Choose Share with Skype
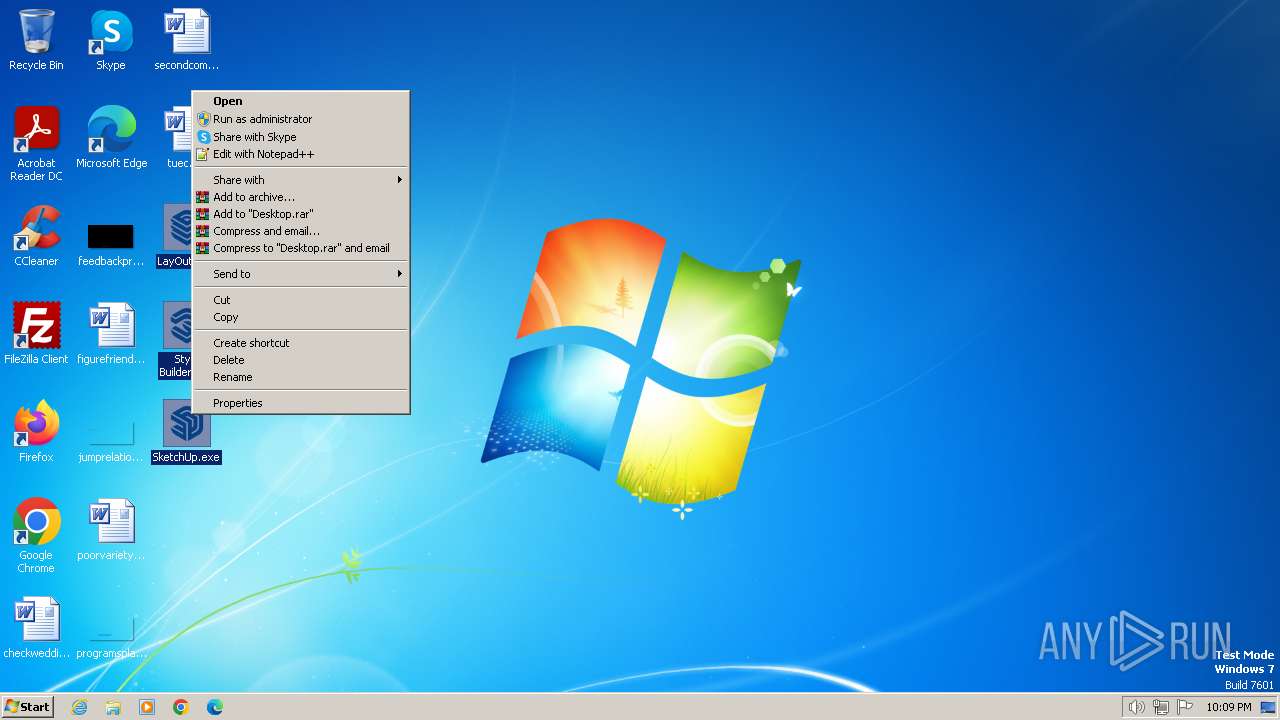Viewport: 1280px width, 720px height. (x=301, y=137)
